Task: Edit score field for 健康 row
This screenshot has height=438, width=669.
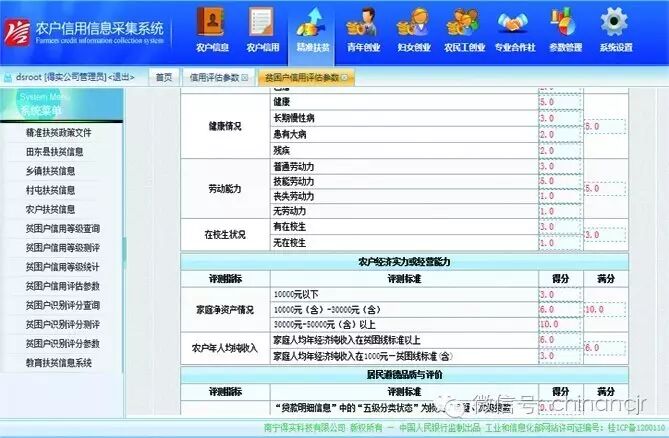Action: click(560, 102)
